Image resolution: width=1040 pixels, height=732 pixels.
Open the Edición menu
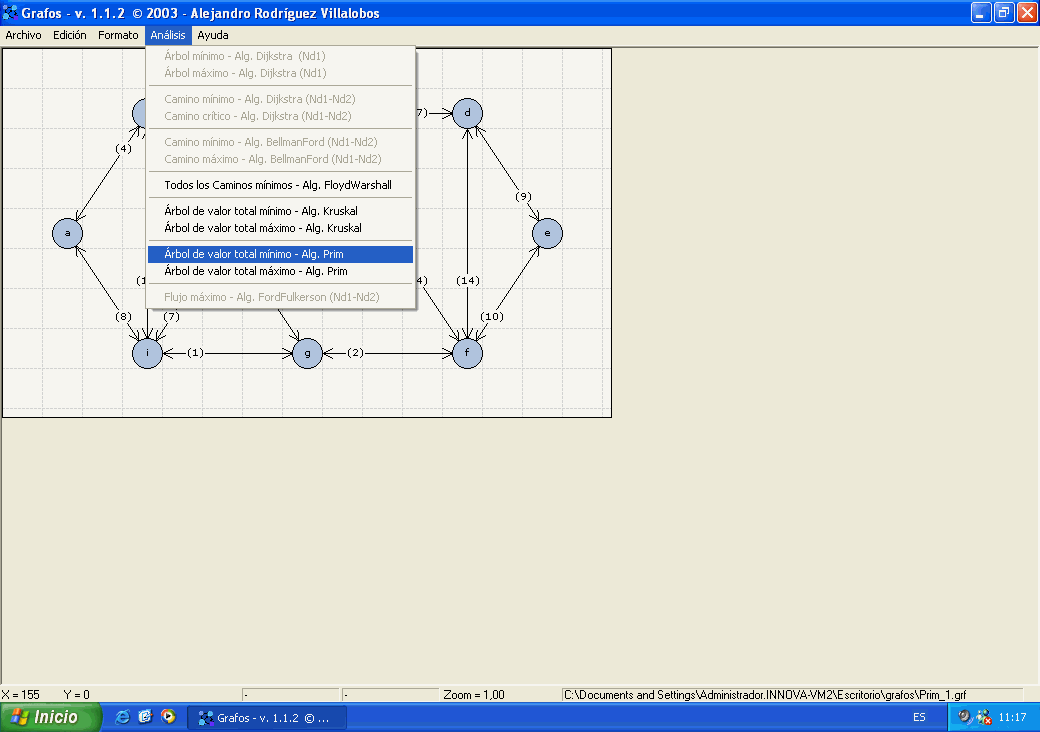coord(70,35)
